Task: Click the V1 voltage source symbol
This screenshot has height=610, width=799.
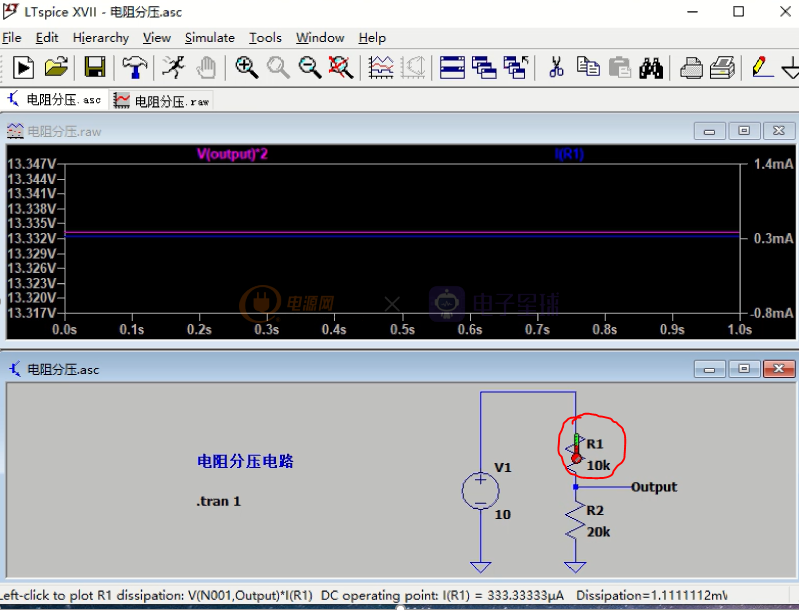Action: click(x=480, y=491)
